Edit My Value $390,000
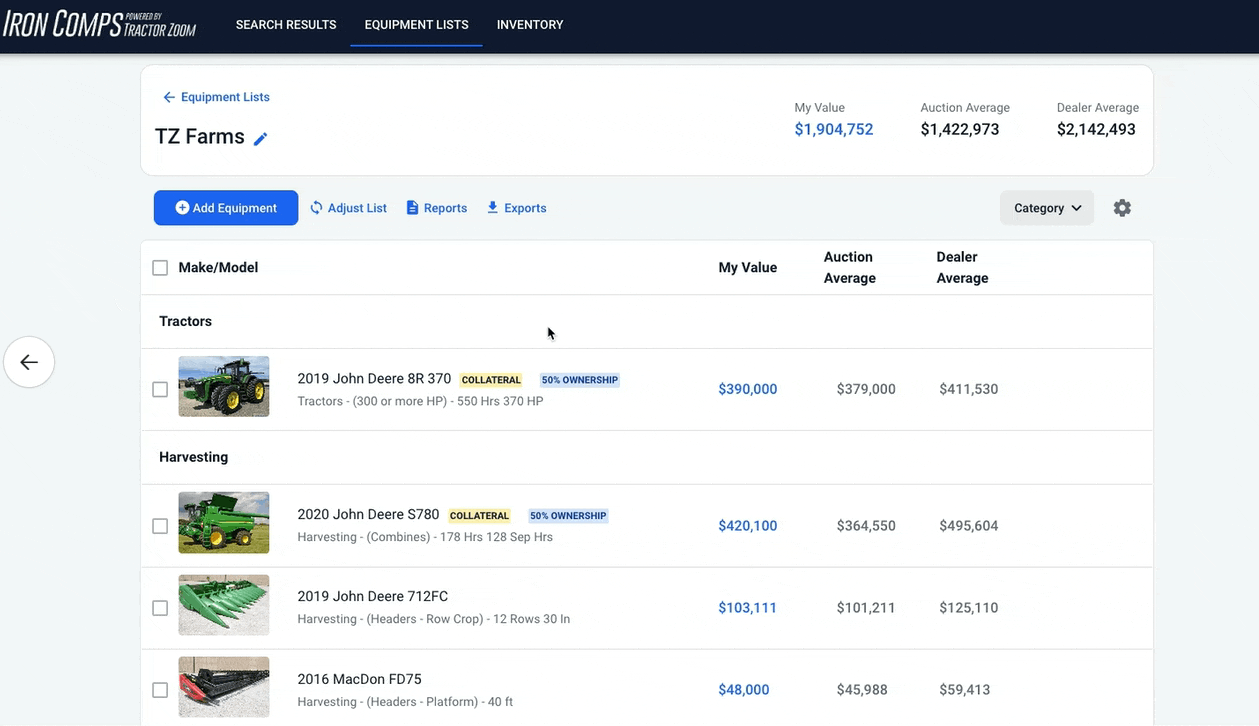The width and height of the screenshot is (1259, 726). pyautogui.click(x=748, y=389)
